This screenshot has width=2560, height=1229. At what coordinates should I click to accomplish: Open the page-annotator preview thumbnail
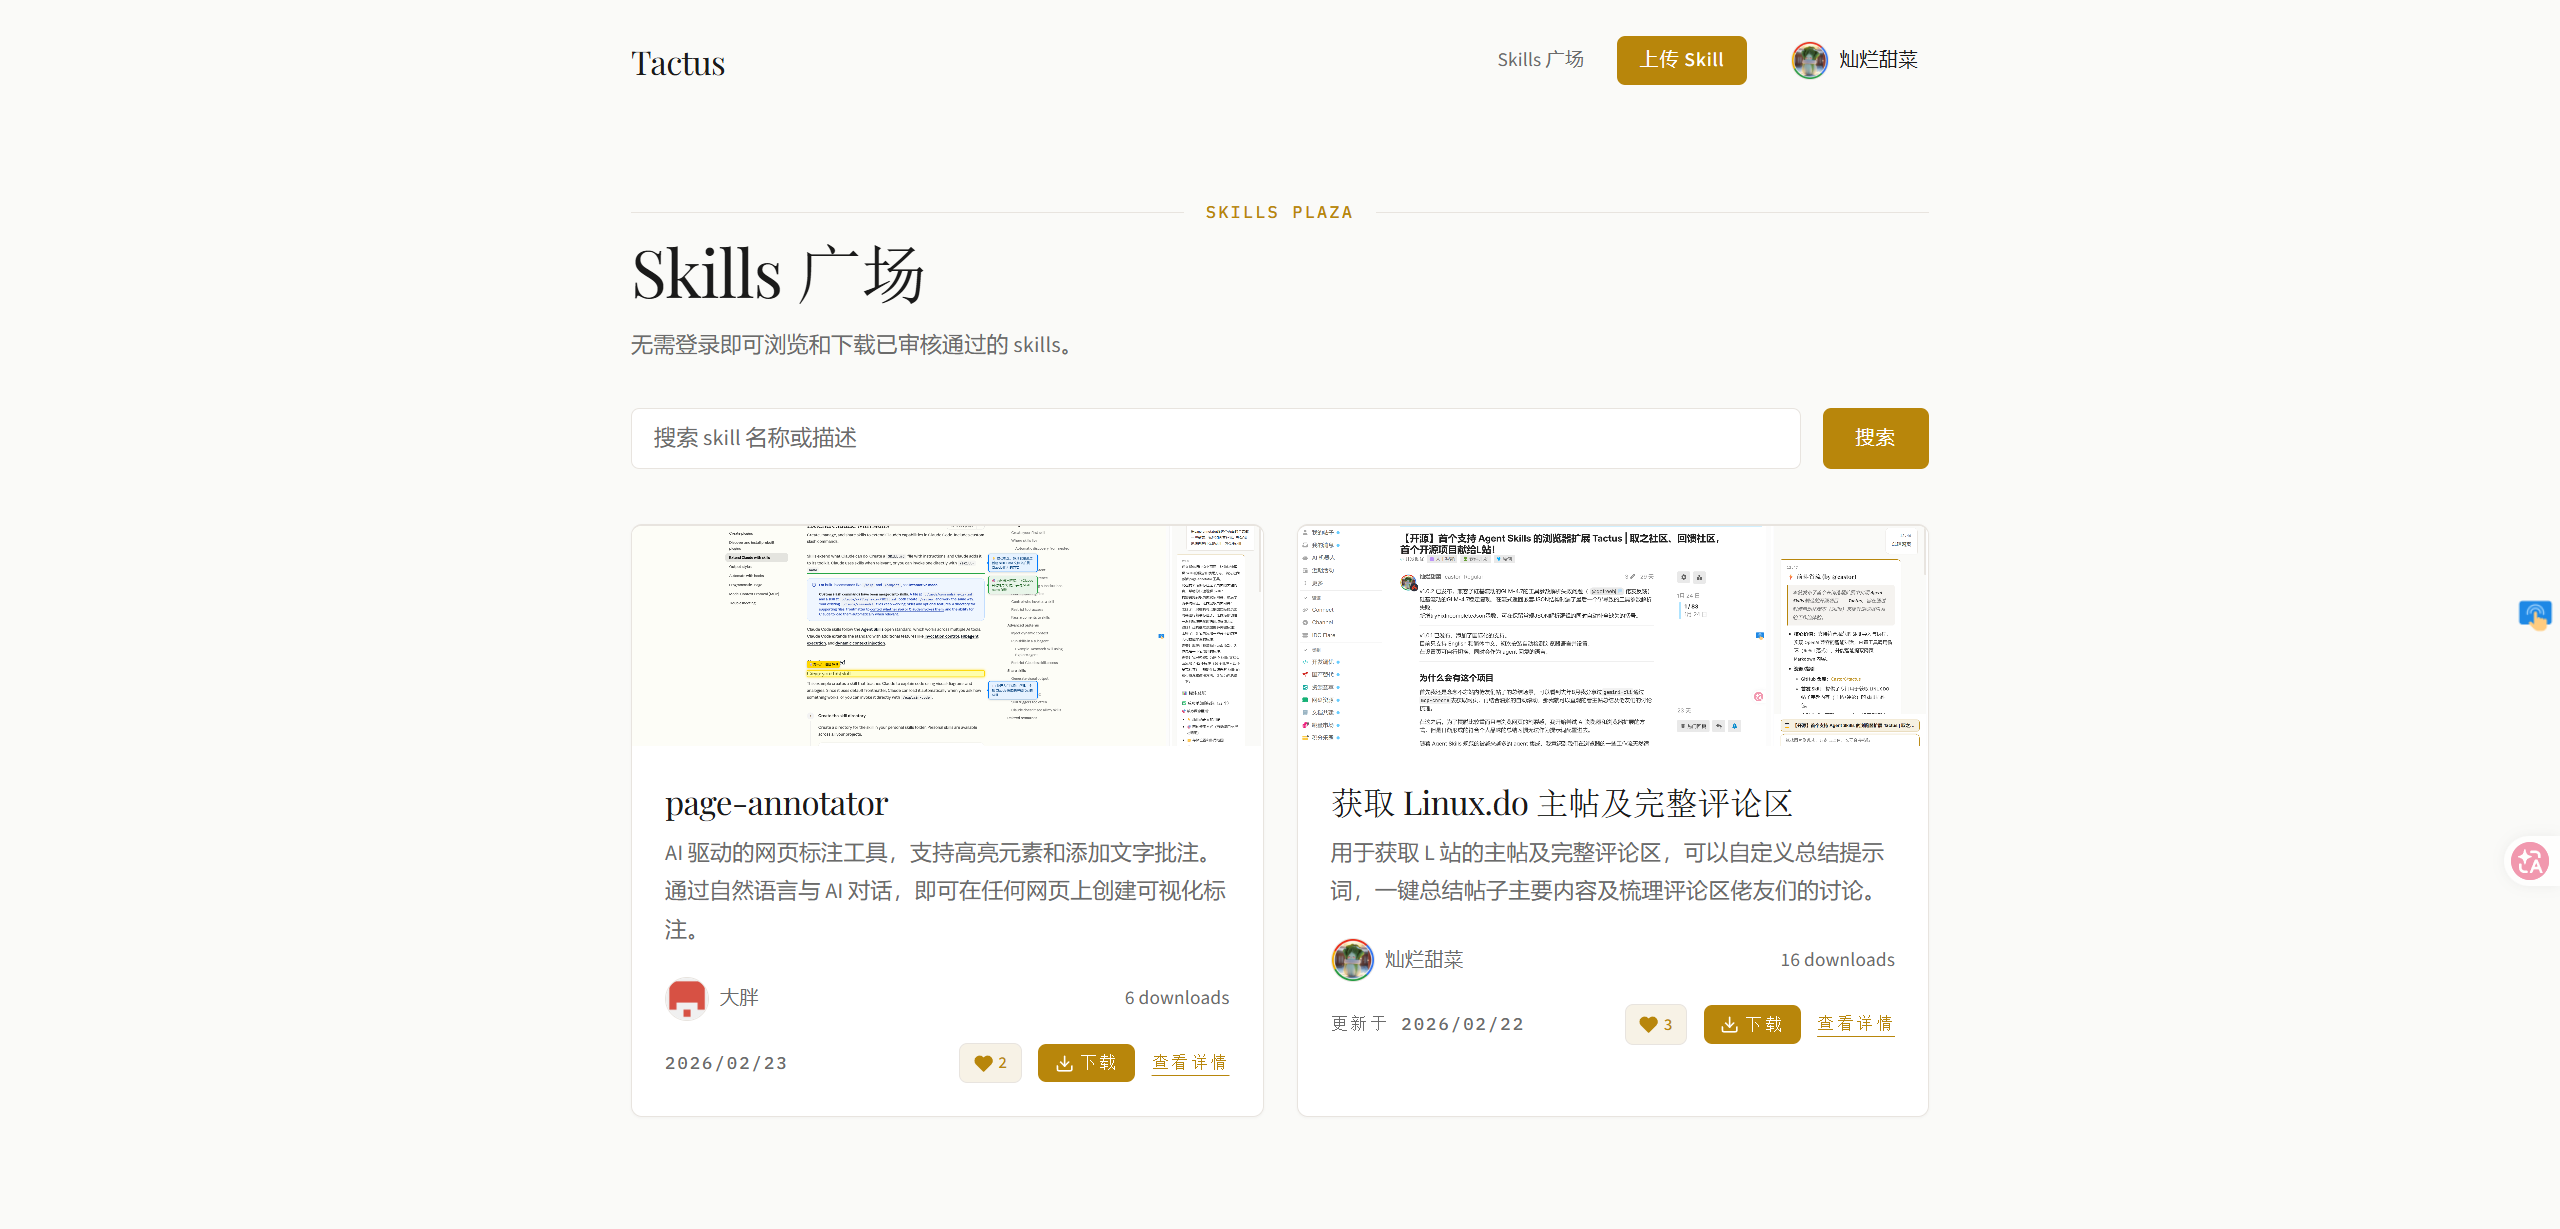pos(947,636)
